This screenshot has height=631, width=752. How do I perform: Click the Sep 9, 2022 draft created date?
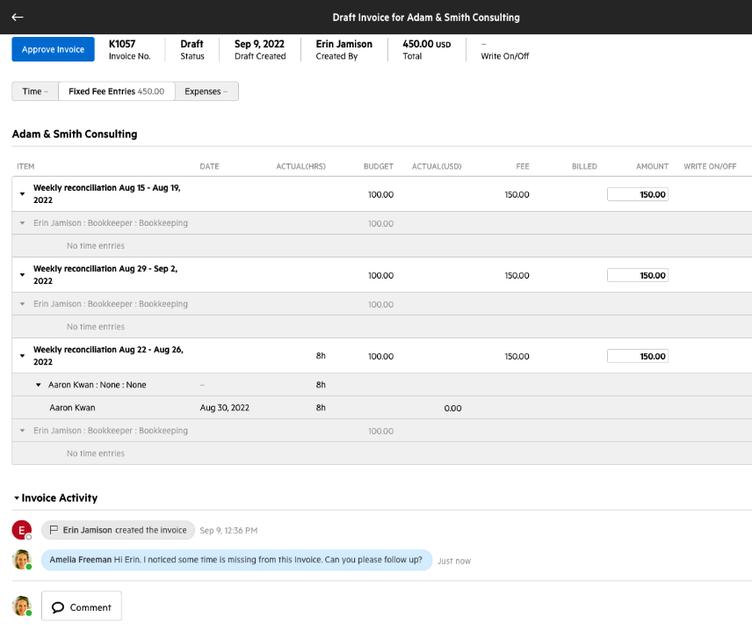click(259, 44)
